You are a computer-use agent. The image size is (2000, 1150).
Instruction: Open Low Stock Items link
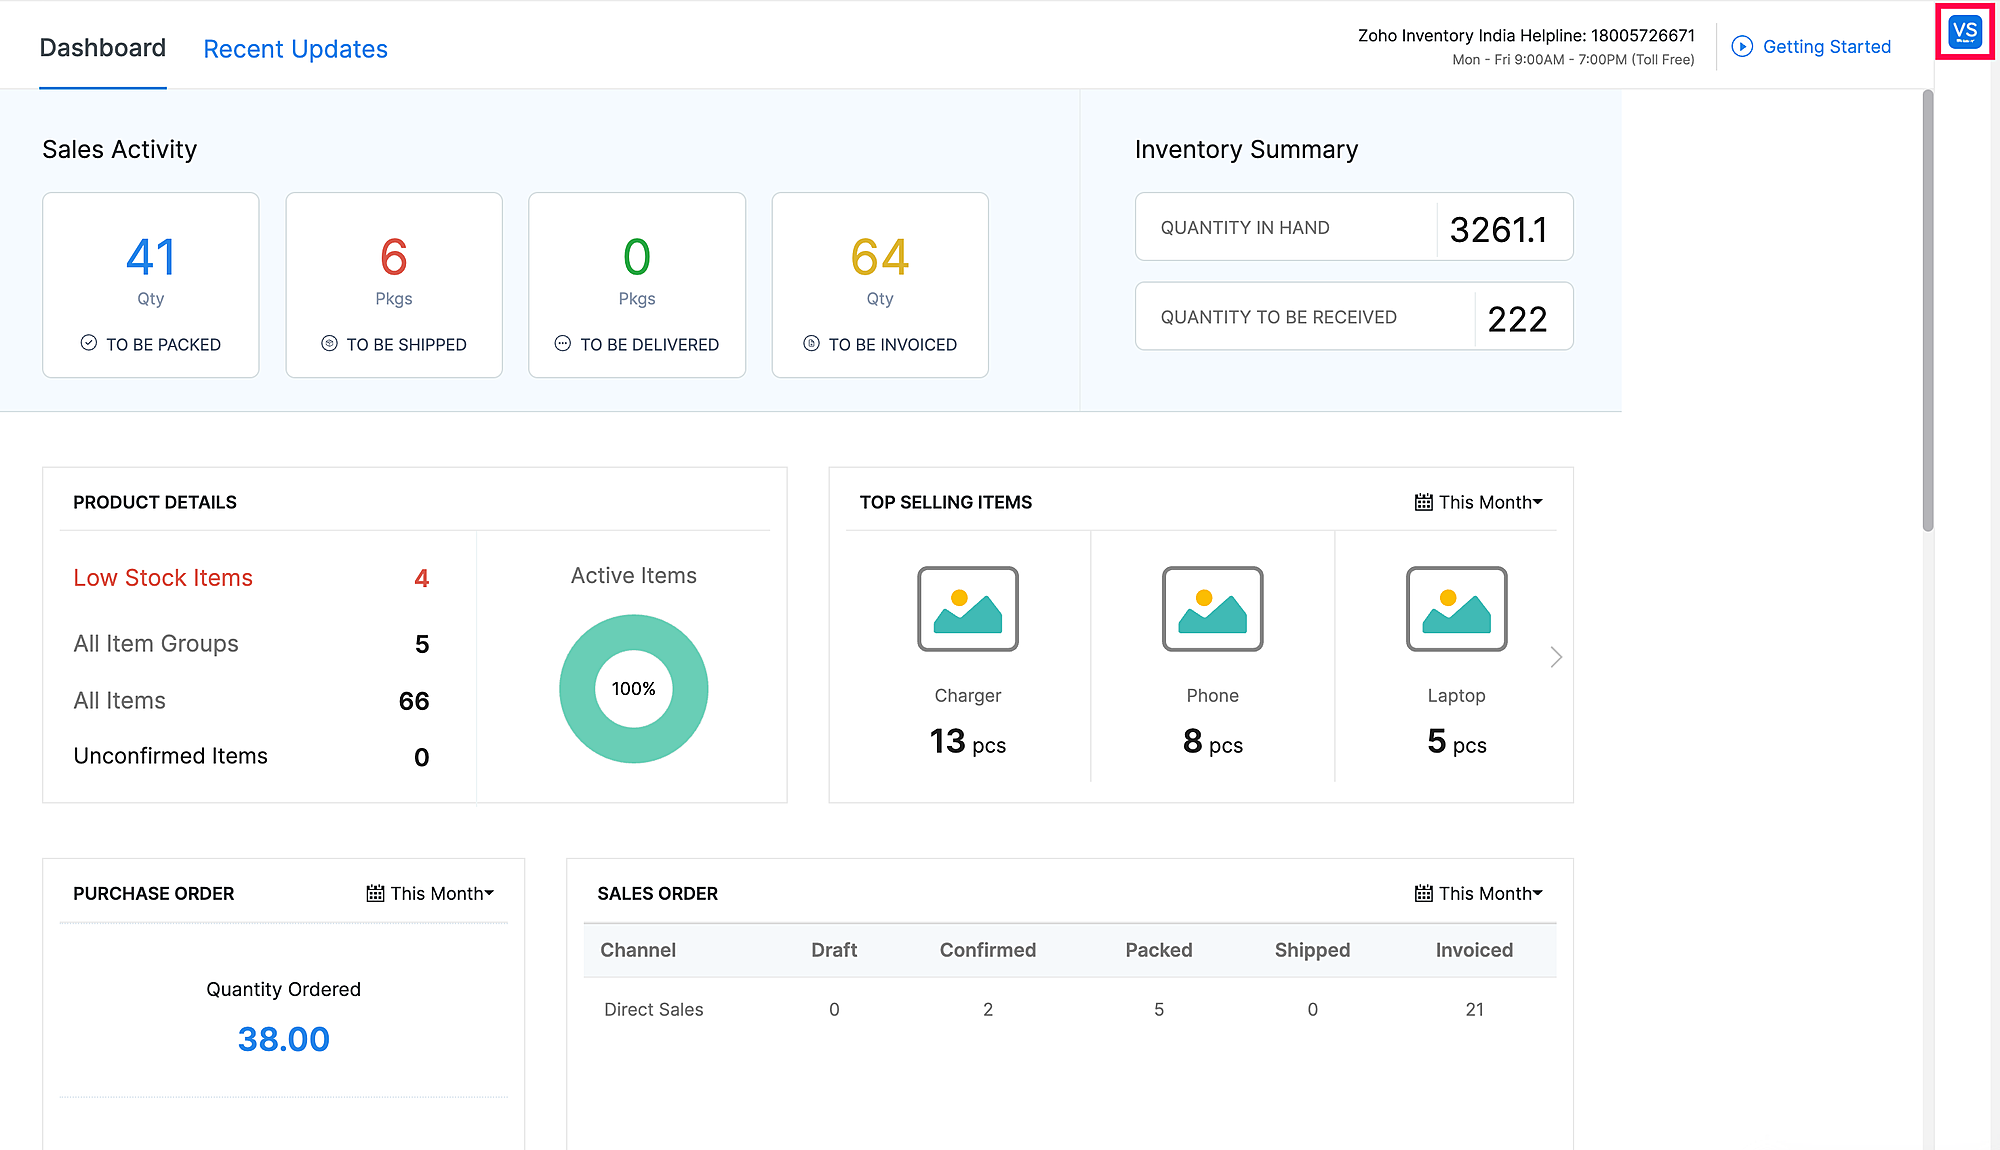tap(163, 578)
